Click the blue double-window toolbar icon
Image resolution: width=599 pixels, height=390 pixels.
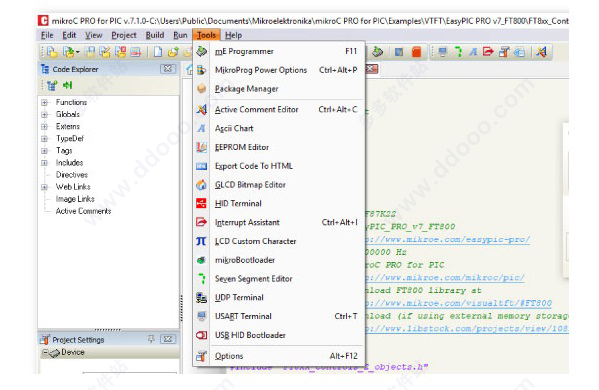click(x=519, y=52)
